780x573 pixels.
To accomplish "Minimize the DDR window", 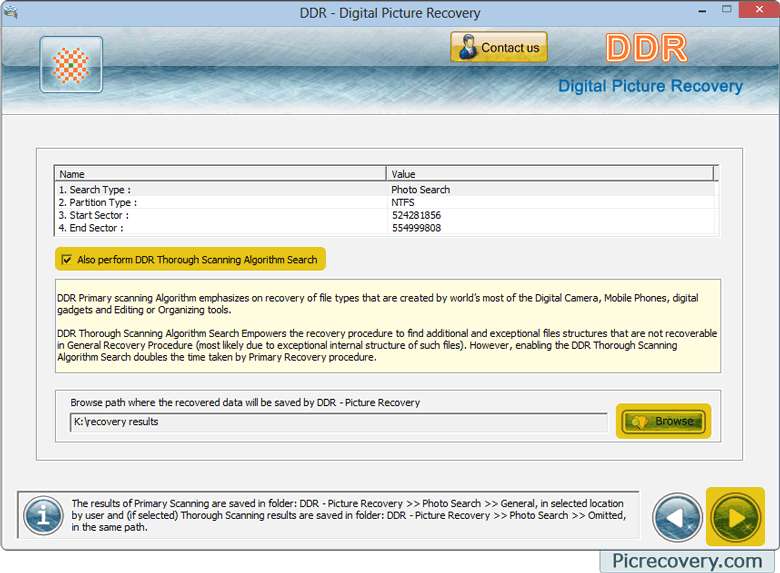I will (702, 10).
